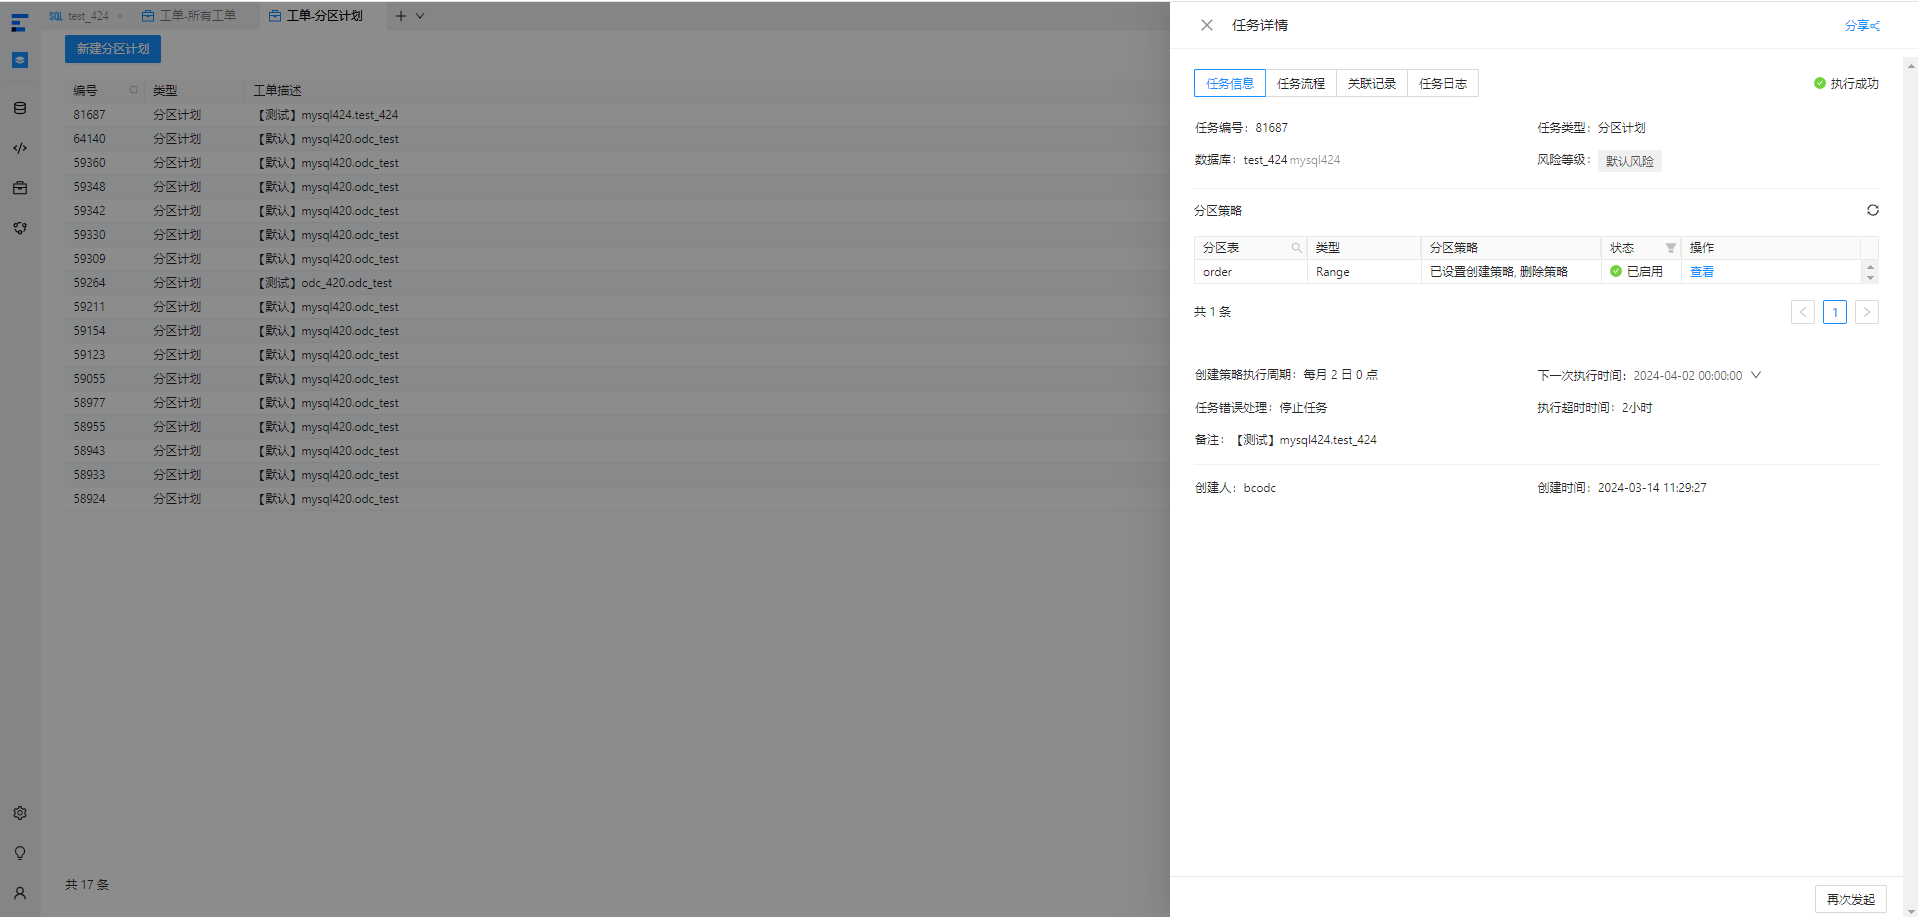Click 再次发起 button
Viewport: 1918px width, 917px height.
[1851, 899]
